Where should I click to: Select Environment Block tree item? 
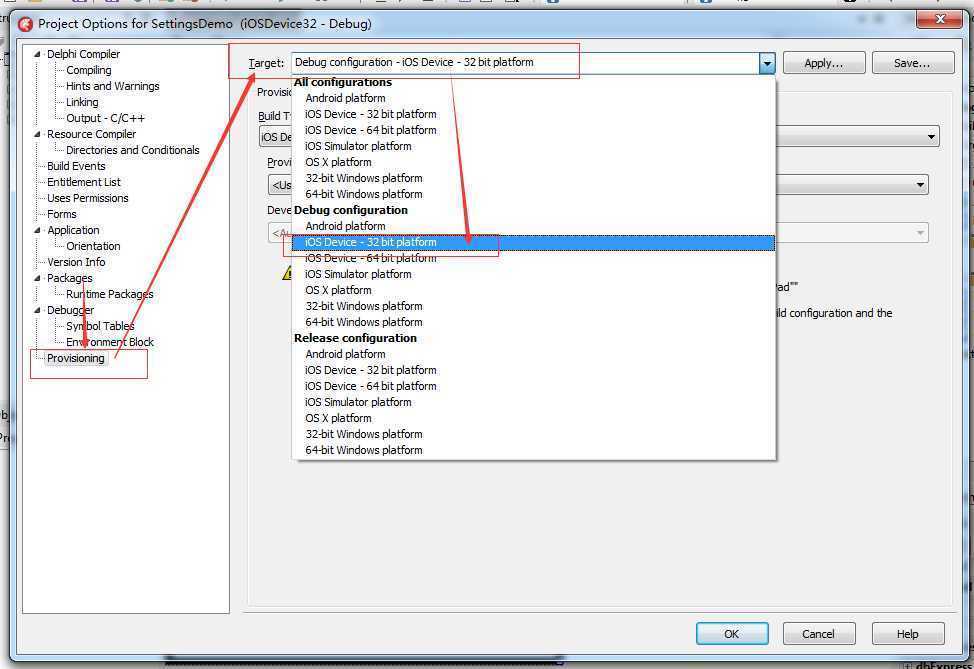(x=110, y=342)
